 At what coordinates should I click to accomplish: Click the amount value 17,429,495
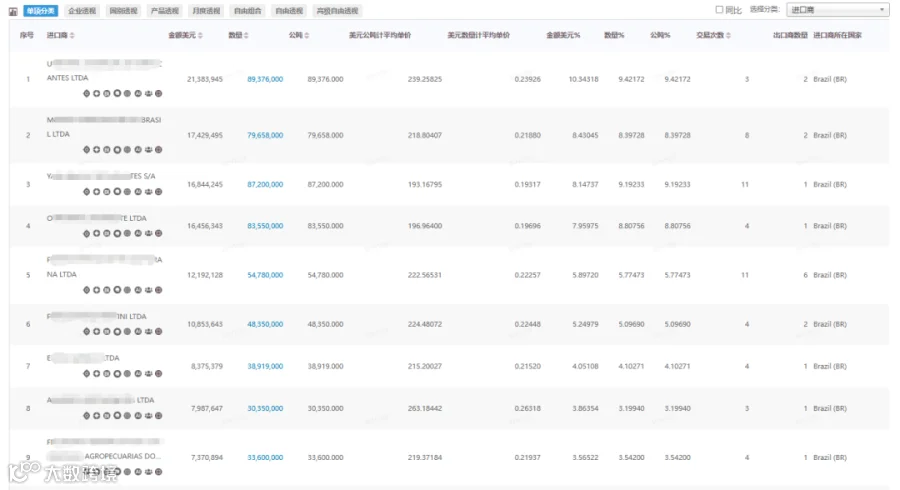(x=205, y=135)
